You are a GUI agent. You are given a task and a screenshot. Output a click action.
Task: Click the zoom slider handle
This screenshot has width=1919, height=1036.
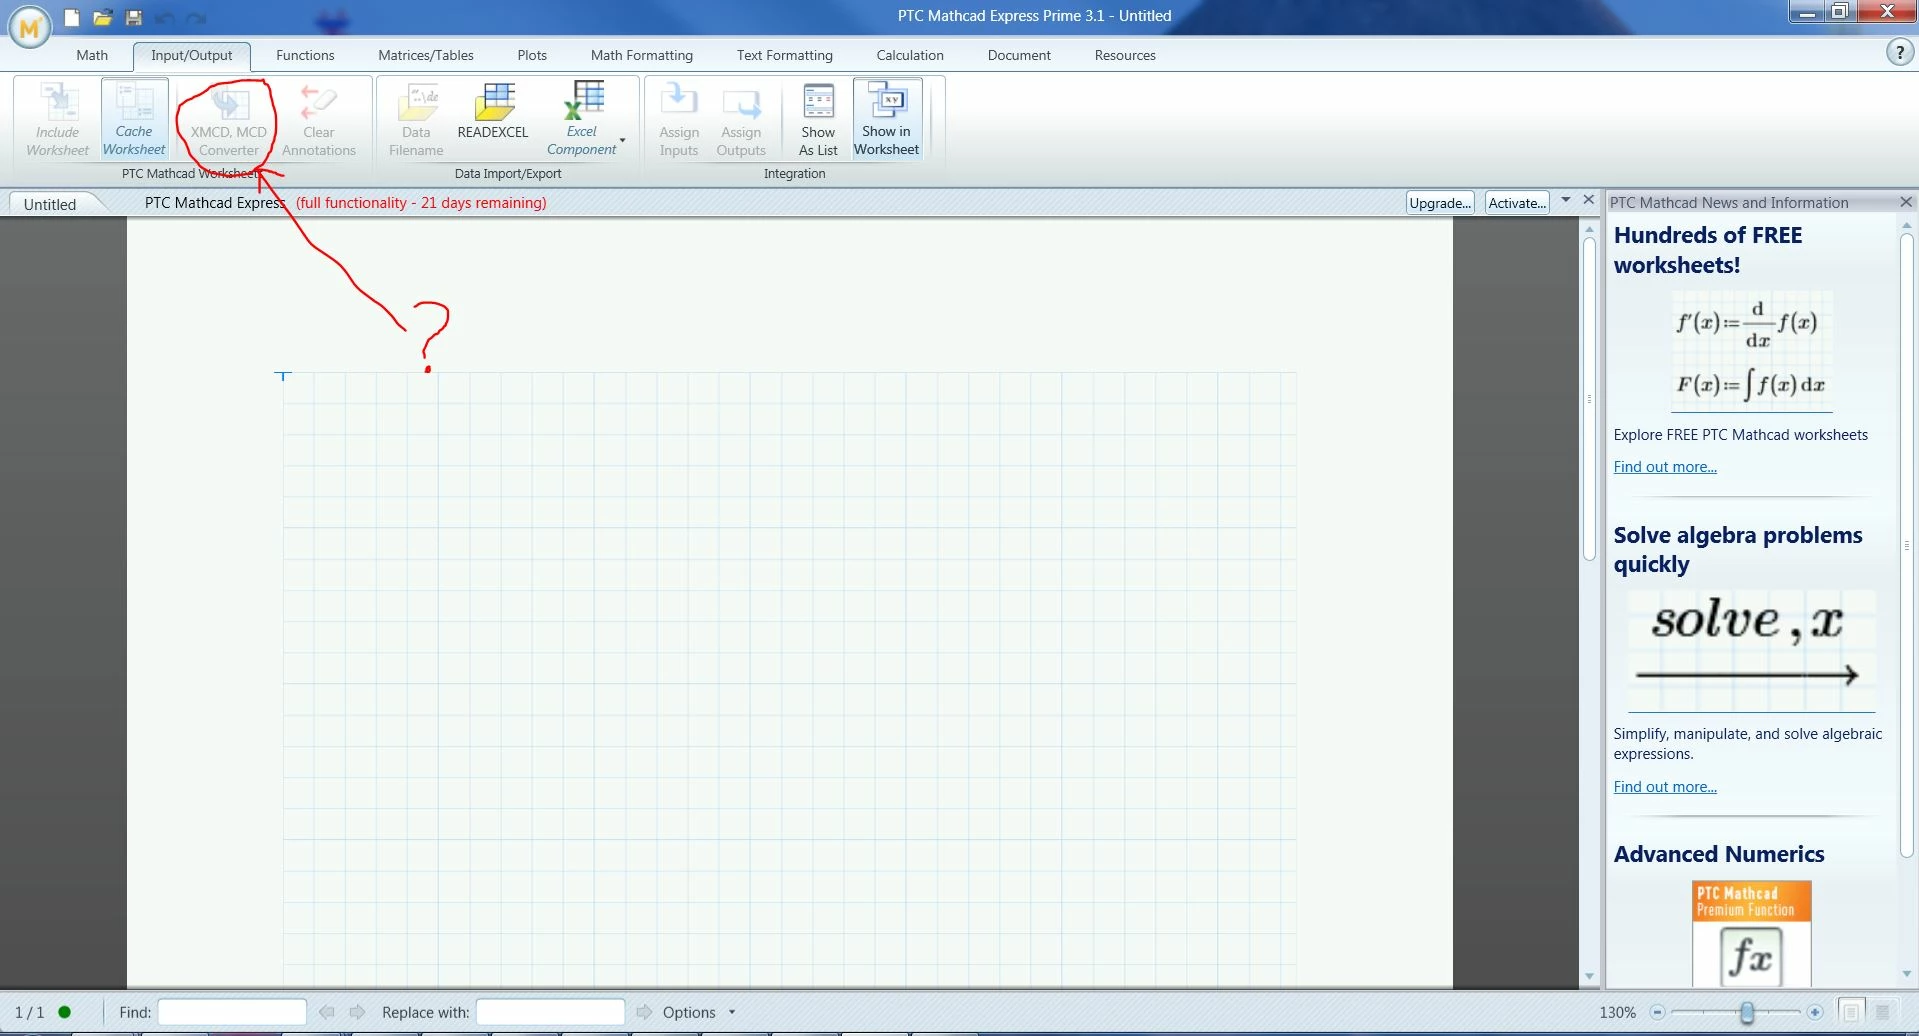click(1747, 1012)
